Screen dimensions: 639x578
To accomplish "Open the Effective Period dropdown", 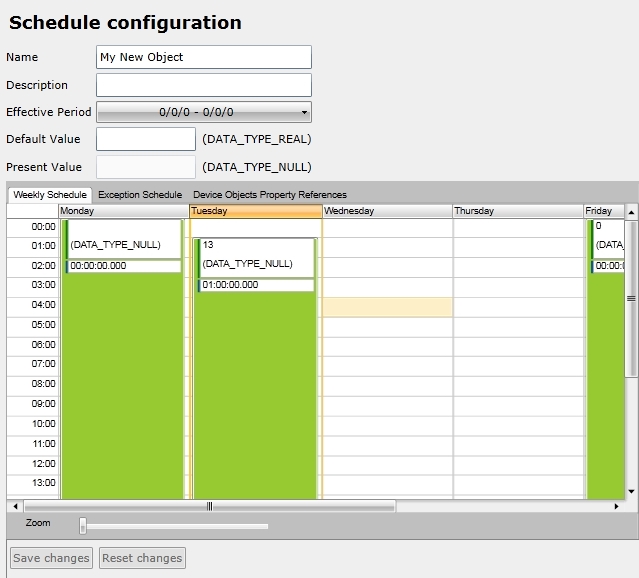I will pyautogui.click(x=203, y=112).
